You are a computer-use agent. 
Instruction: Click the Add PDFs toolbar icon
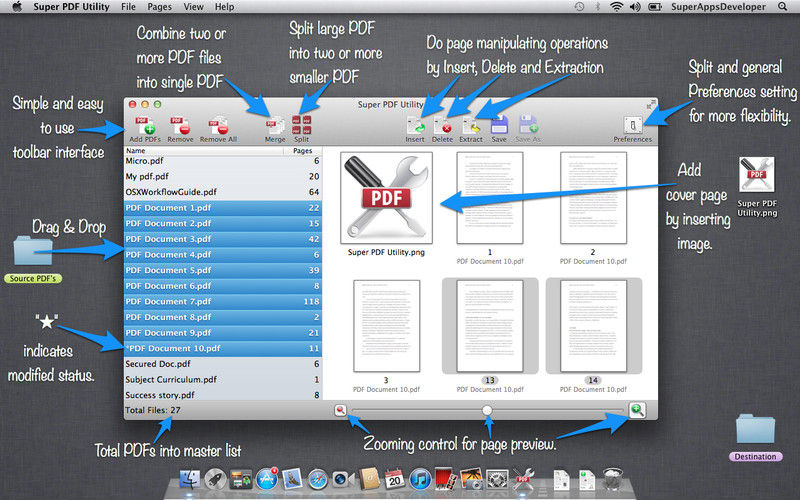(145, 126)
